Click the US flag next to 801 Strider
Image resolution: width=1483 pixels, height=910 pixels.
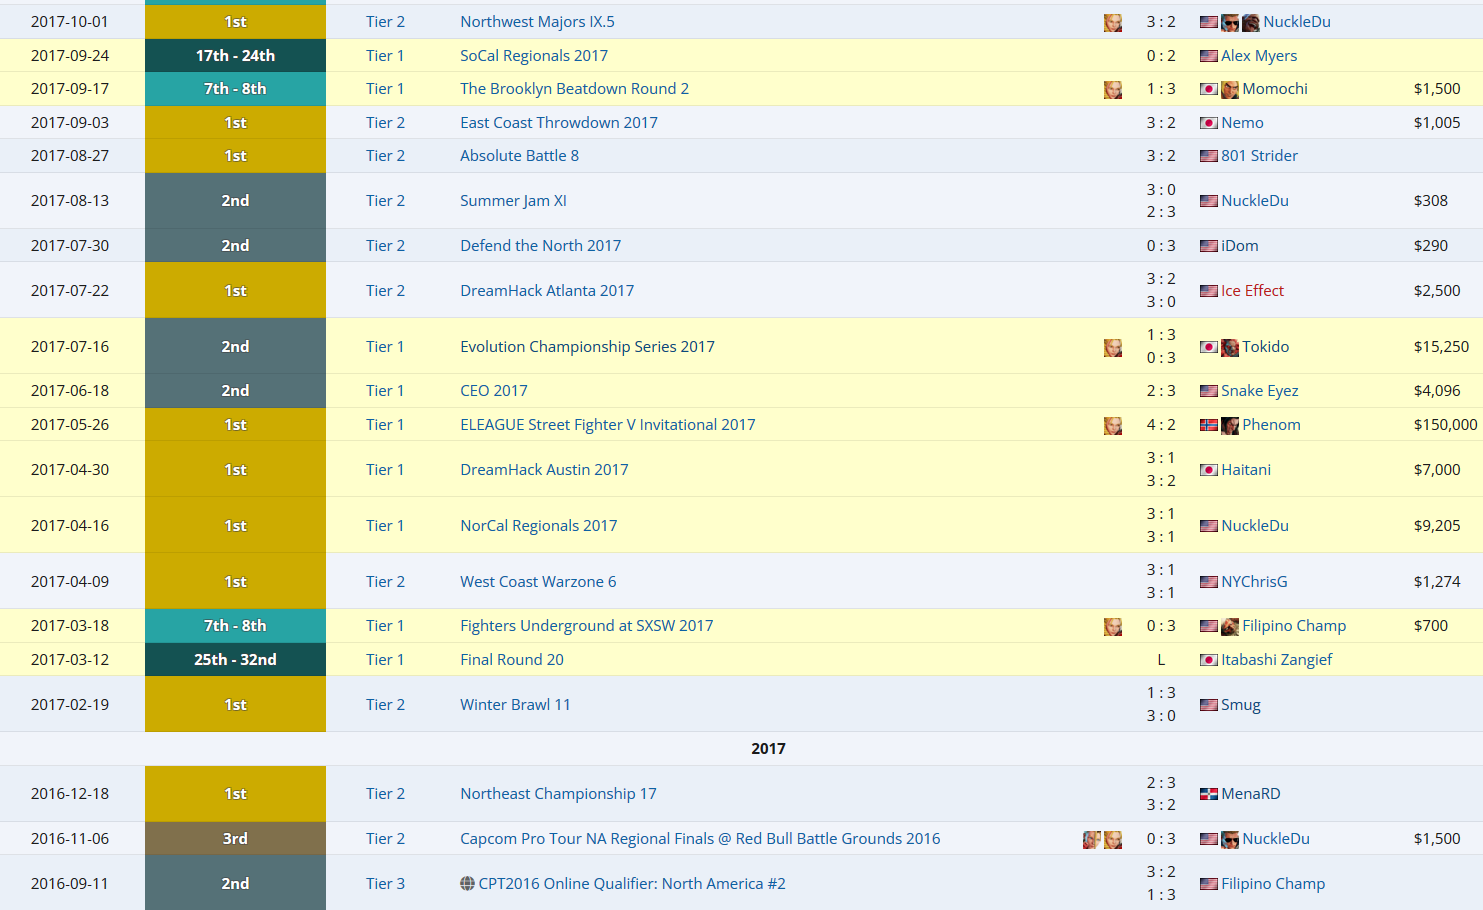[x=1209, y=156]
